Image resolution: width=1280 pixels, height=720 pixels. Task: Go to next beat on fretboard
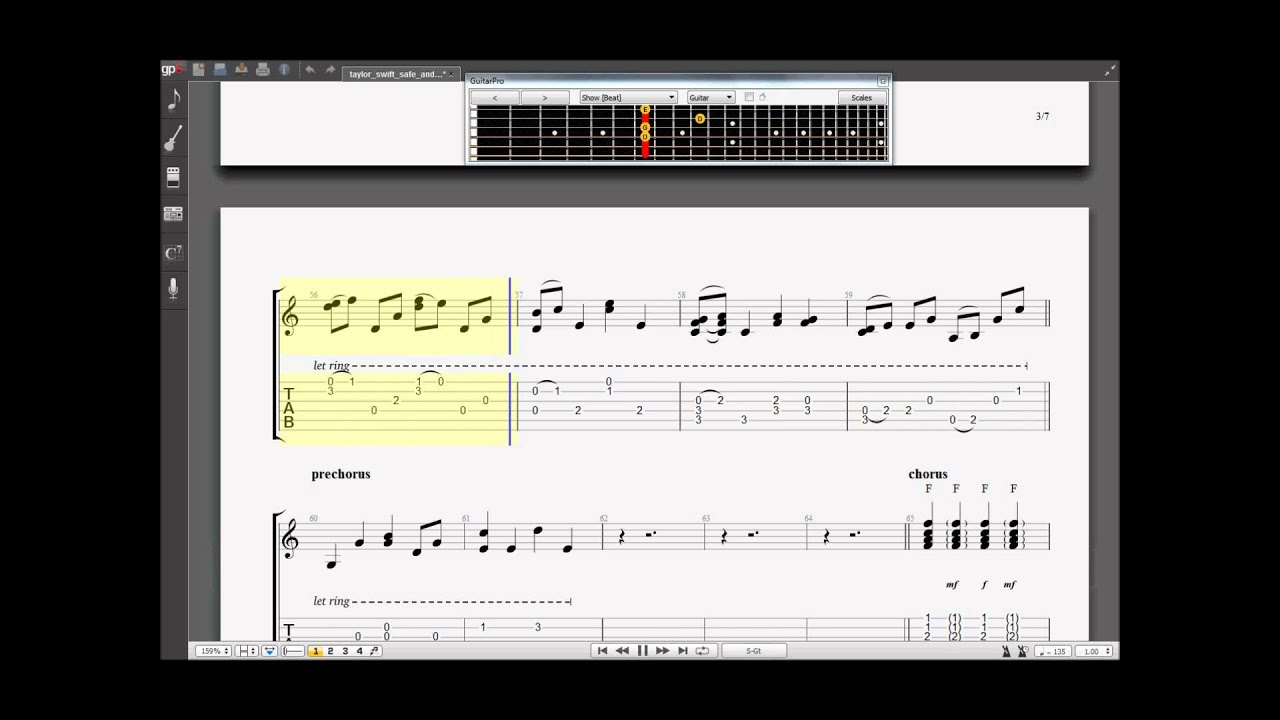544,98
